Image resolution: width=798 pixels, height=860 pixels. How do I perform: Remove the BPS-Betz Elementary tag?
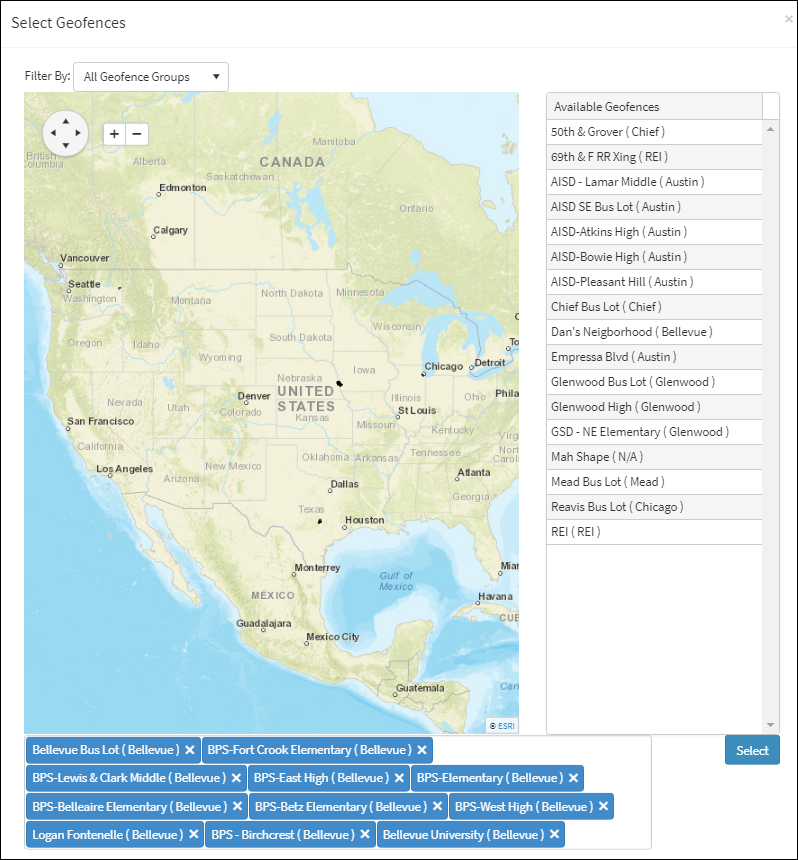[437, 806]
